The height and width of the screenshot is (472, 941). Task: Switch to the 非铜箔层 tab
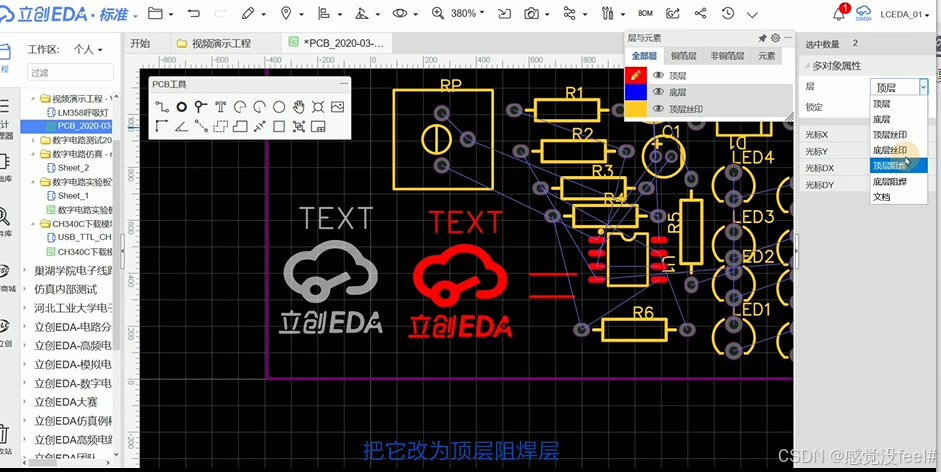tap(727, 56)
